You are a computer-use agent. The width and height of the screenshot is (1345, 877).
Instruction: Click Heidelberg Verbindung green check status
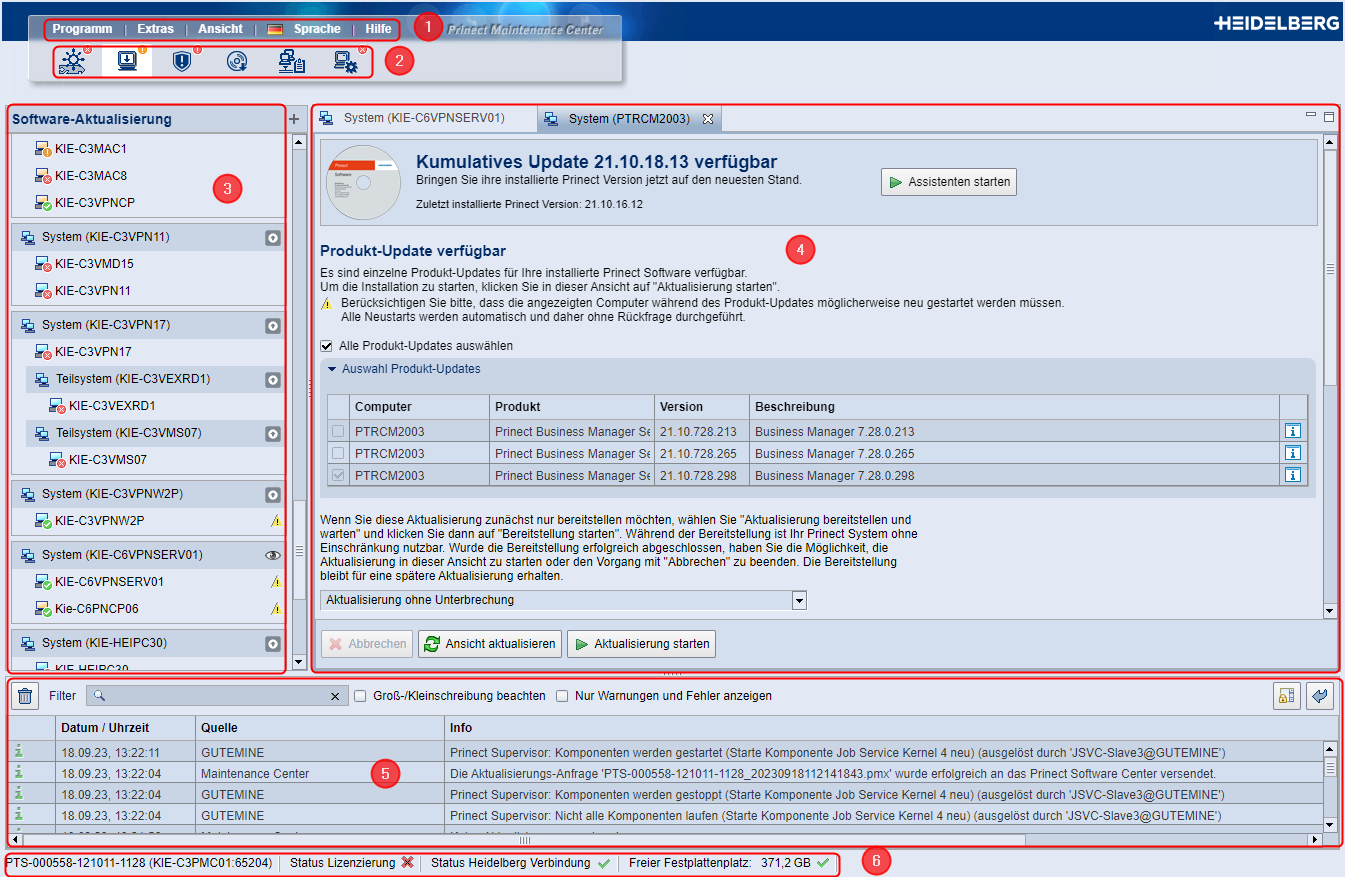[x=603, y=863]
